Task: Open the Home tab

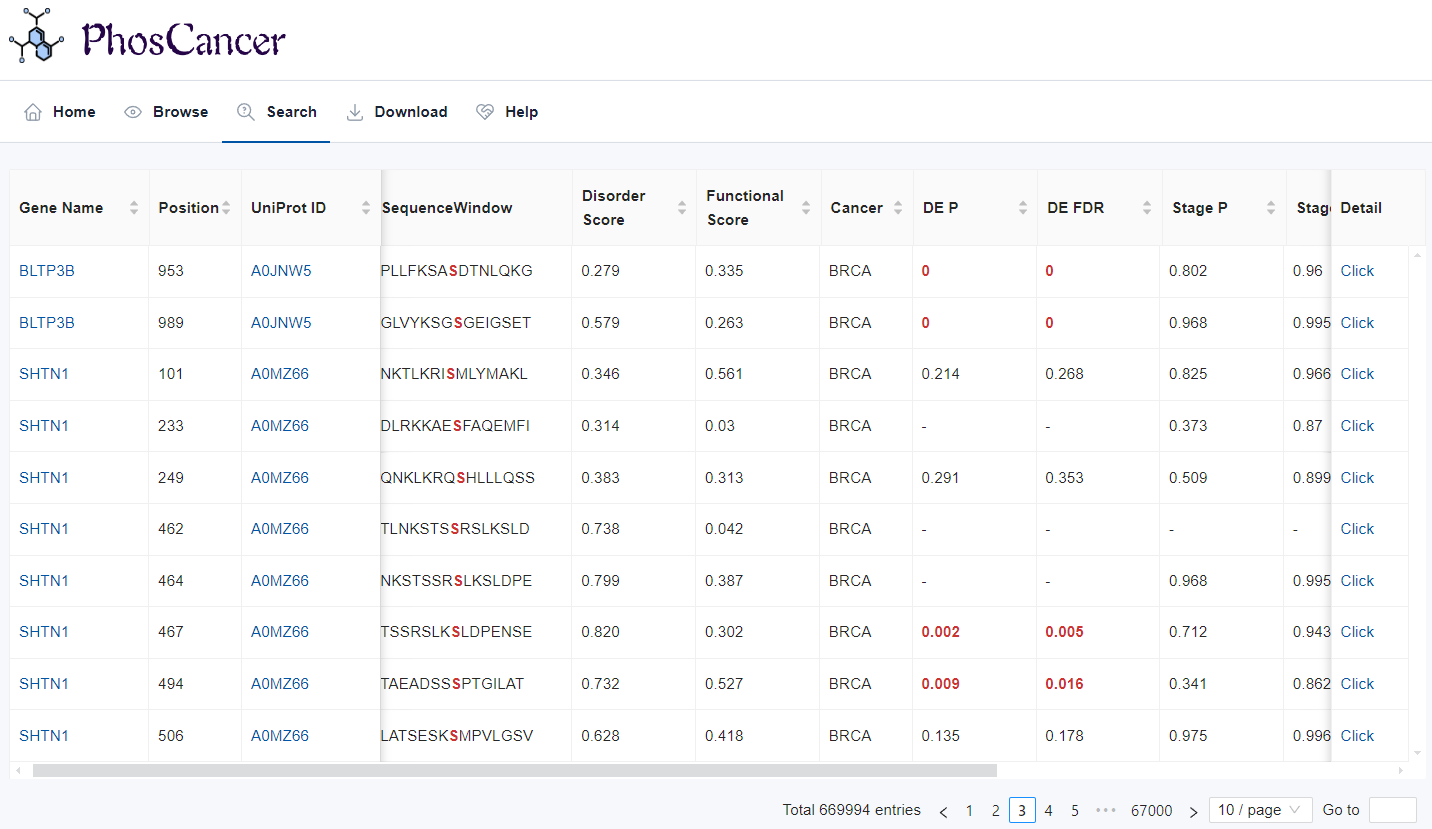Action: (x=60, y=112)
